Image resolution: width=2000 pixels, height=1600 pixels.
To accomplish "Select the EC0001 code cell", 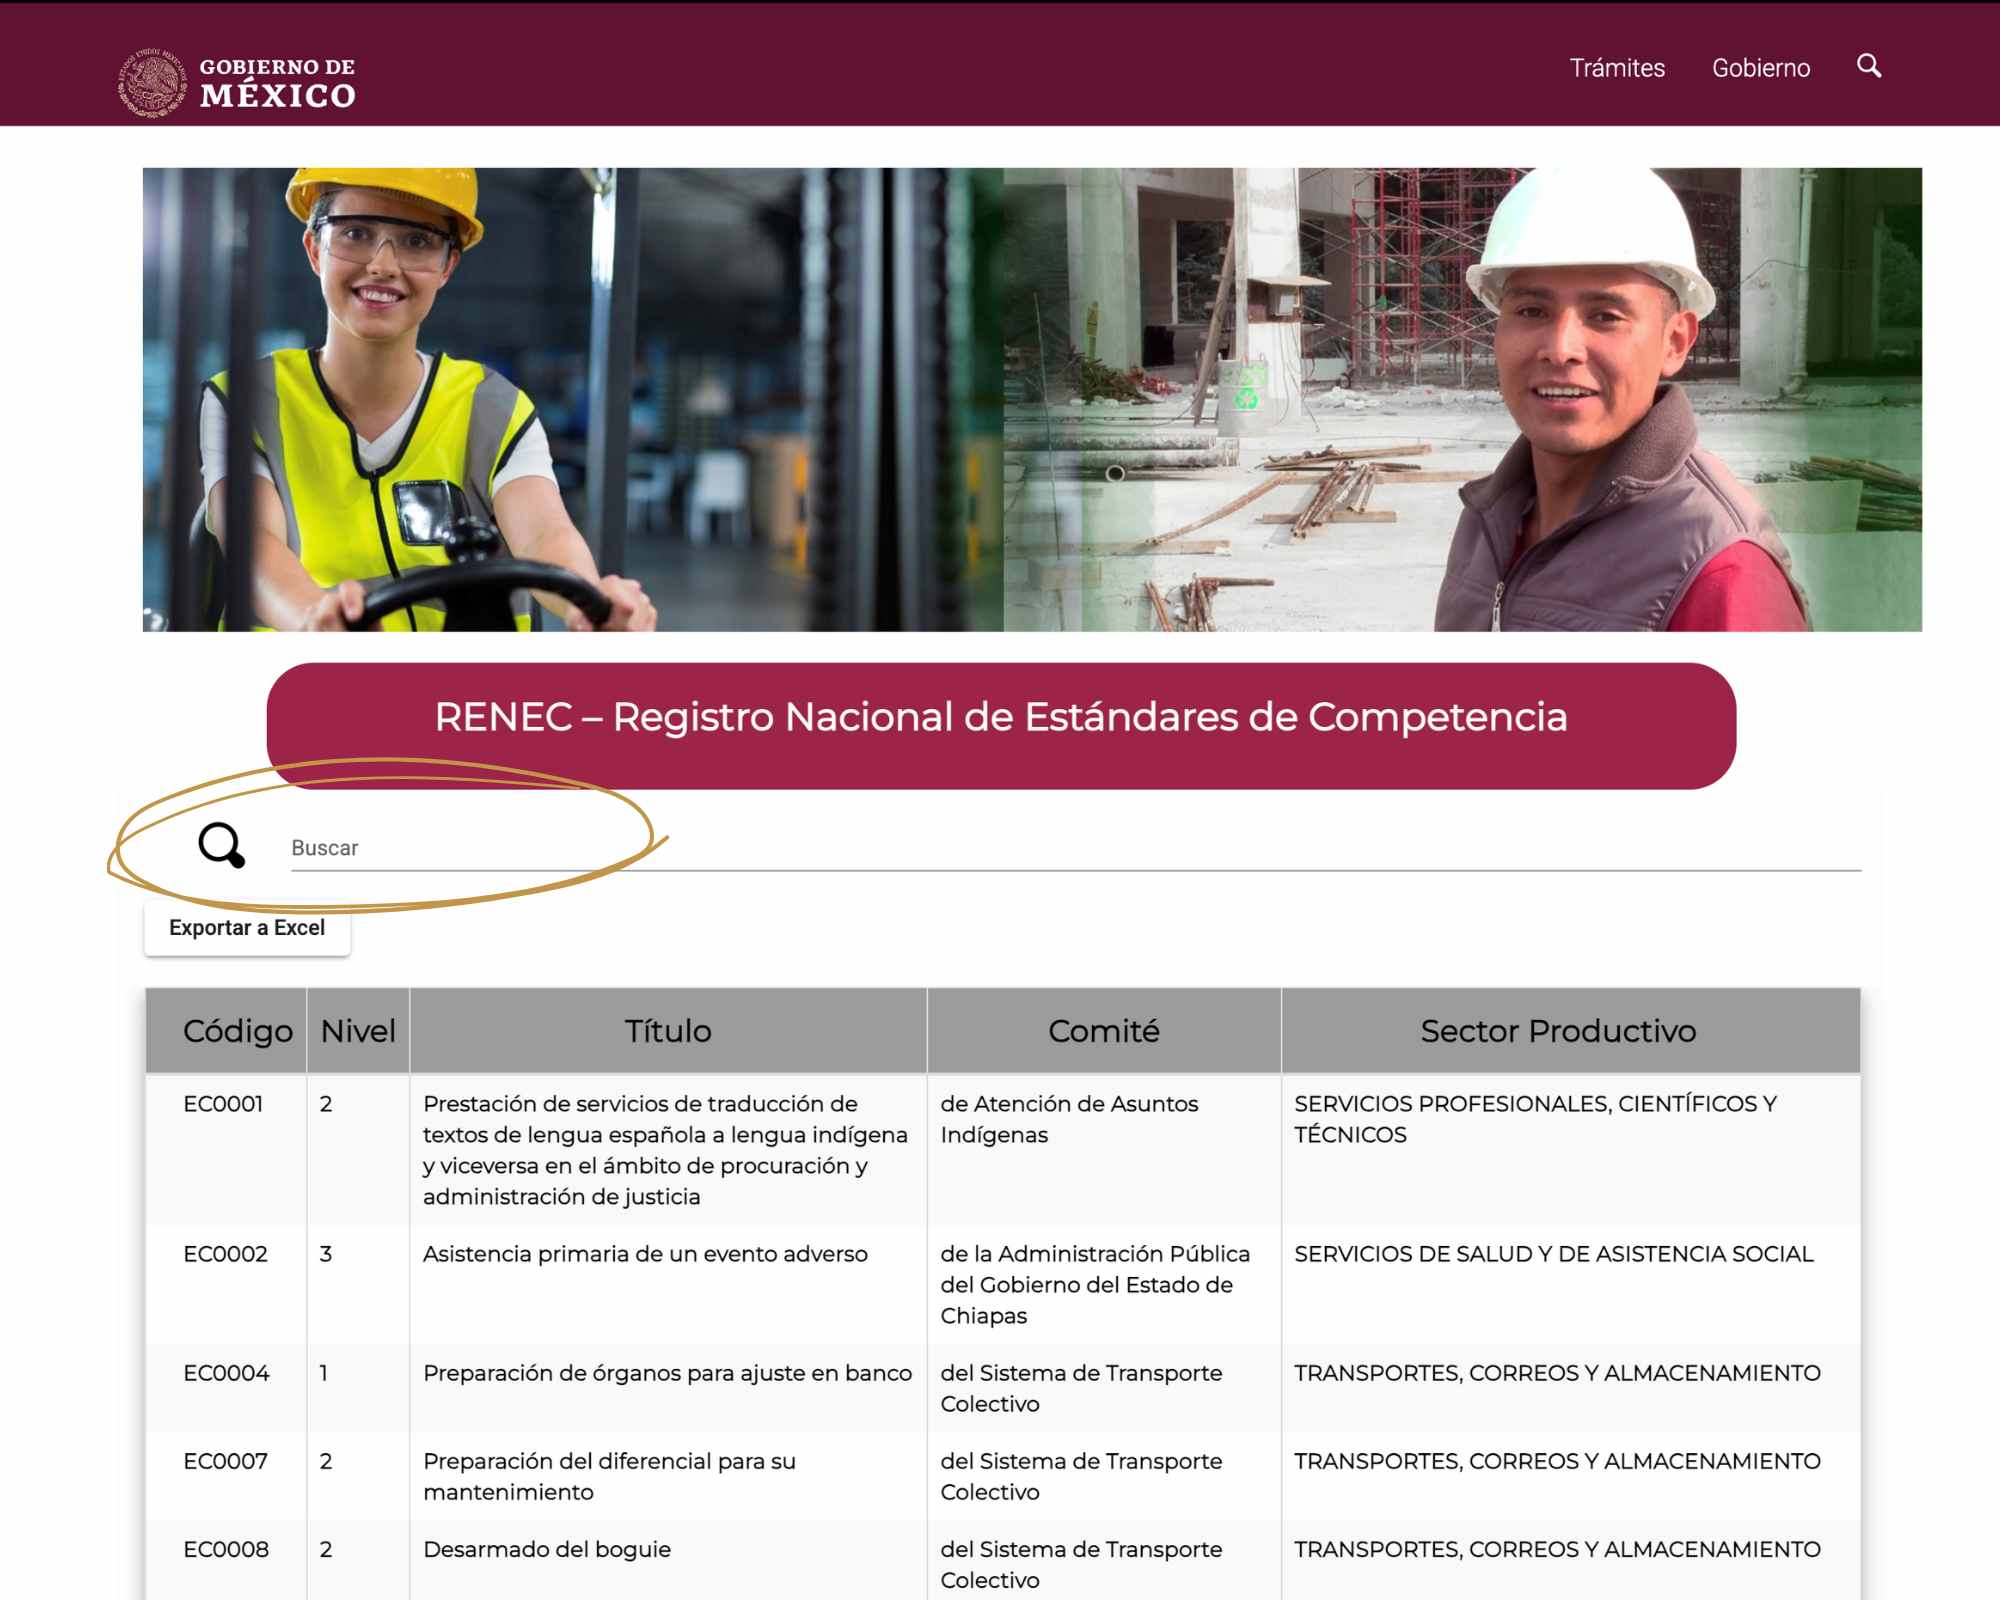I will point(223,1104).
